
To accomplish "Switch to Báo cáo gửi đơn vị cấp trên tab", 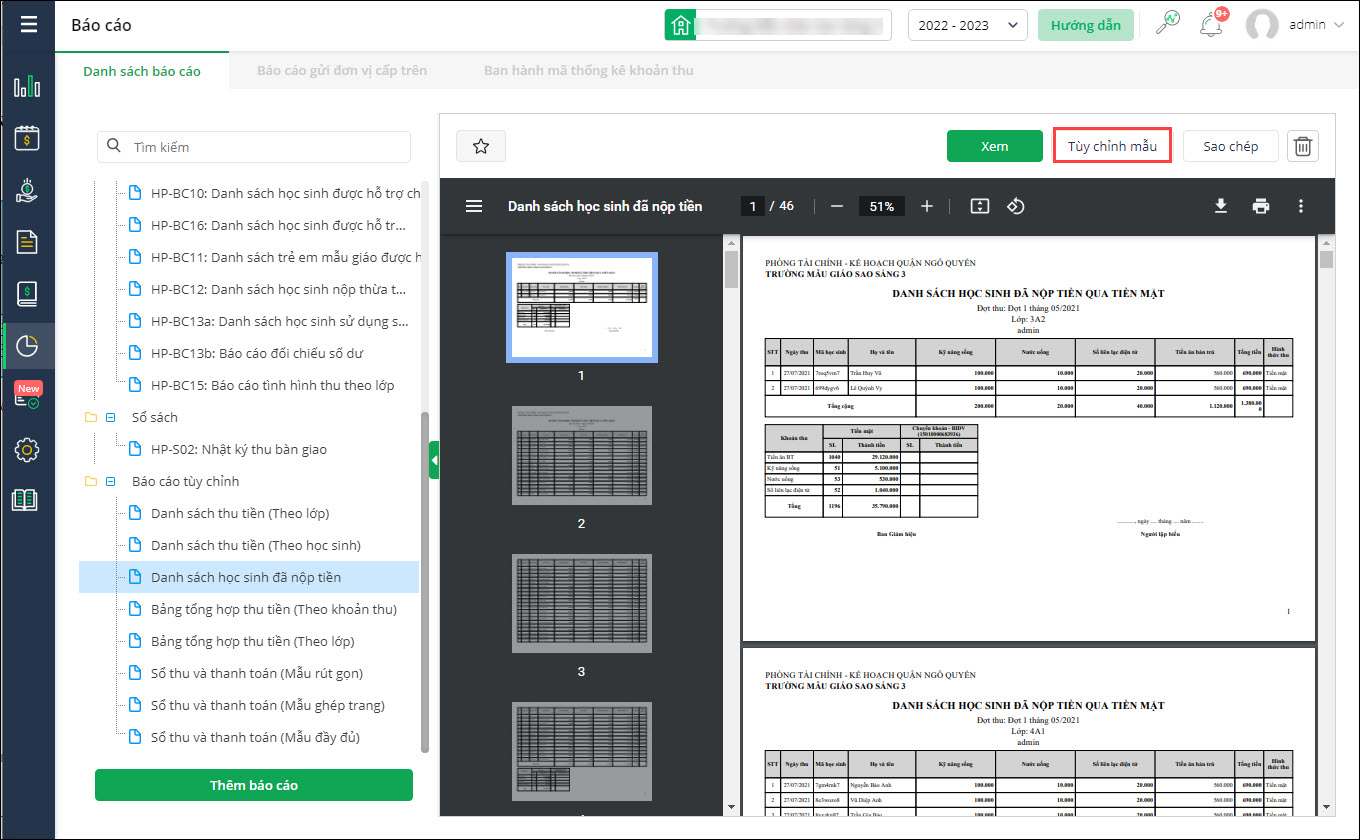I will point(342,71).
